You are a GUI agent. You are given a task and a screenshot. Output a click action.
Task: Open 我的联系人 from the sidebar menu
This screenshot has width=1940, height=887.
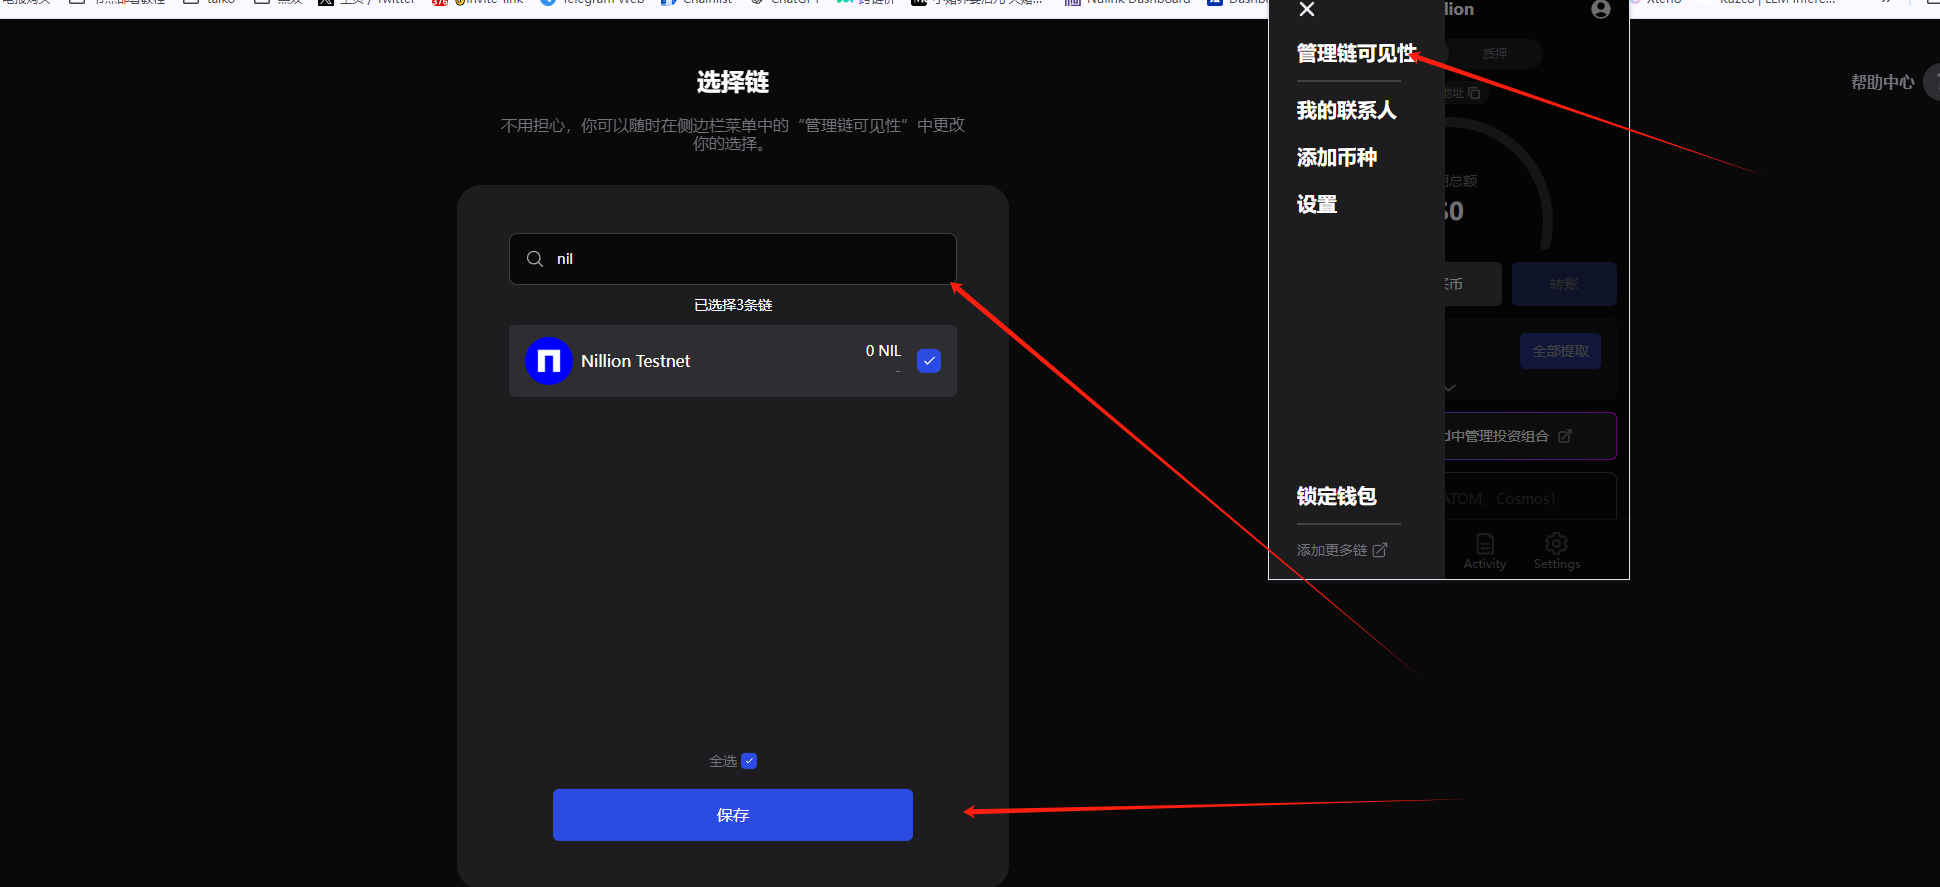pos(1346,110)
